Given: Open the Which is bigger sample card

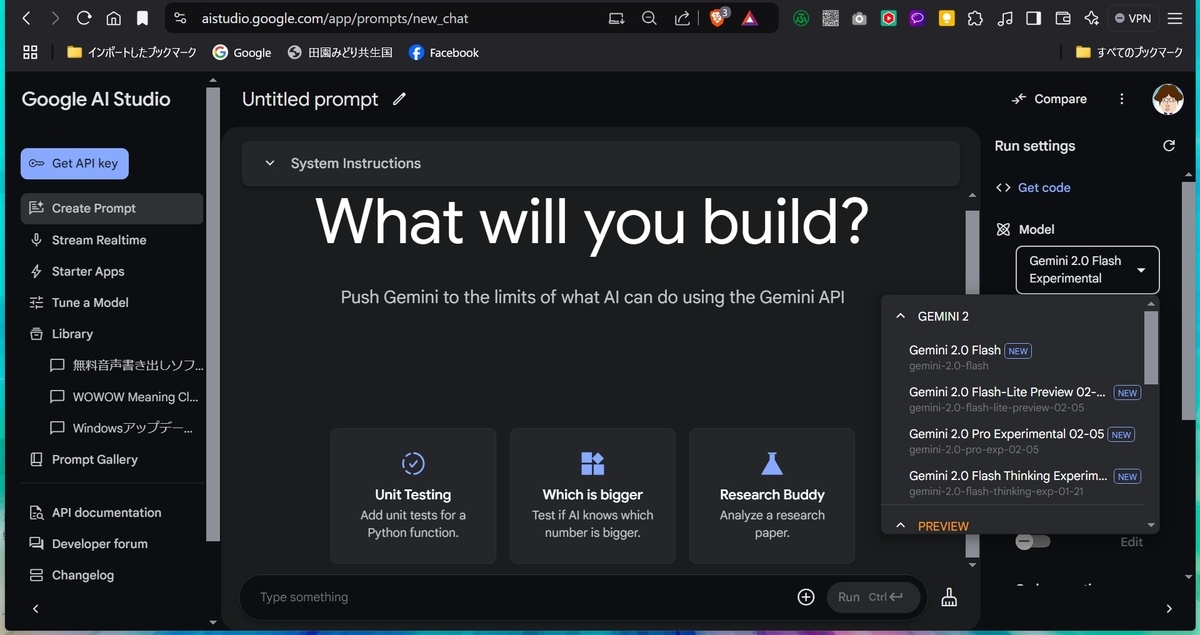Looking at the screenshot, I should coord(593,496).
